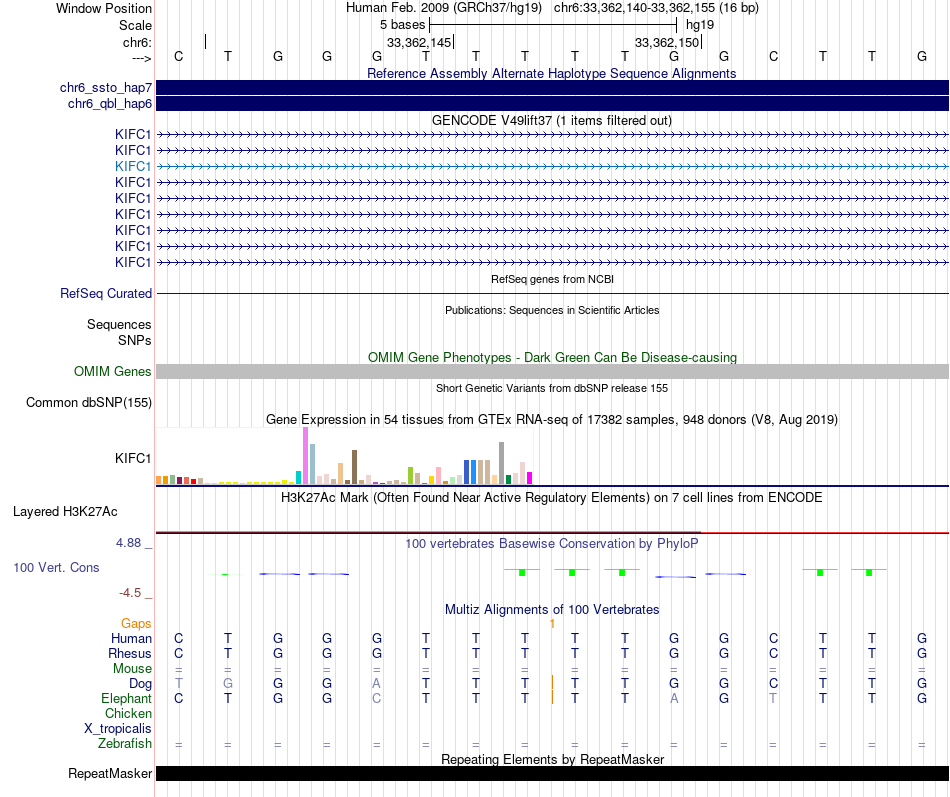Open the RefSeq genes from NCBI title

pos(552,279)
